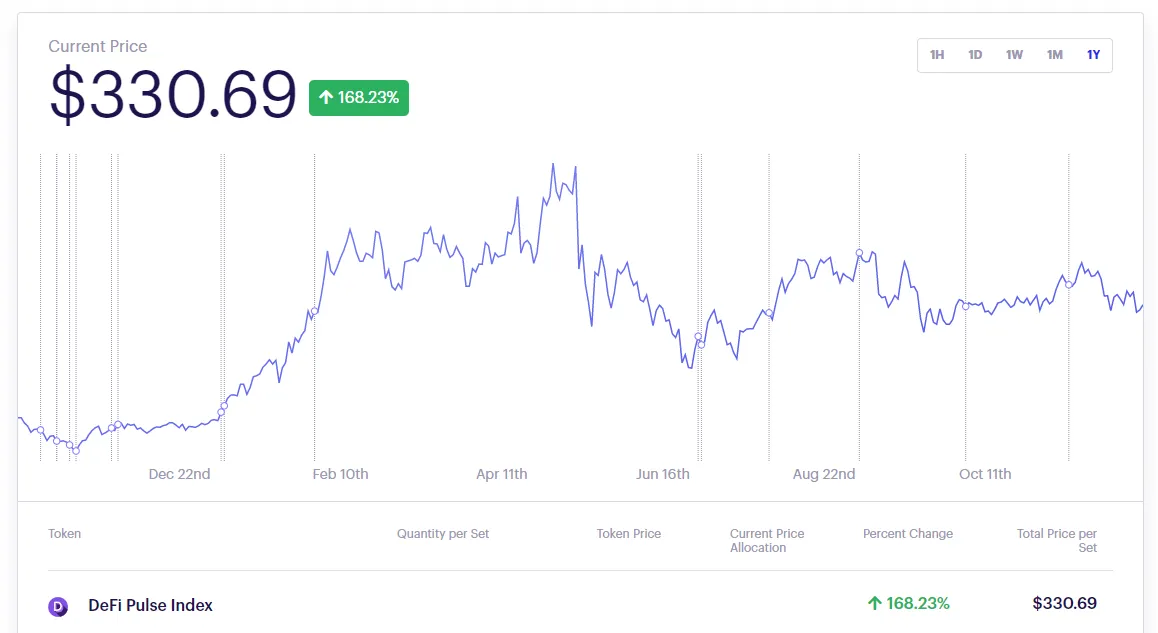This screenshot has width=1158, height=633.
Task: Show the 1W chart view
Action: pyautogui.click(x=1014, y=55)
